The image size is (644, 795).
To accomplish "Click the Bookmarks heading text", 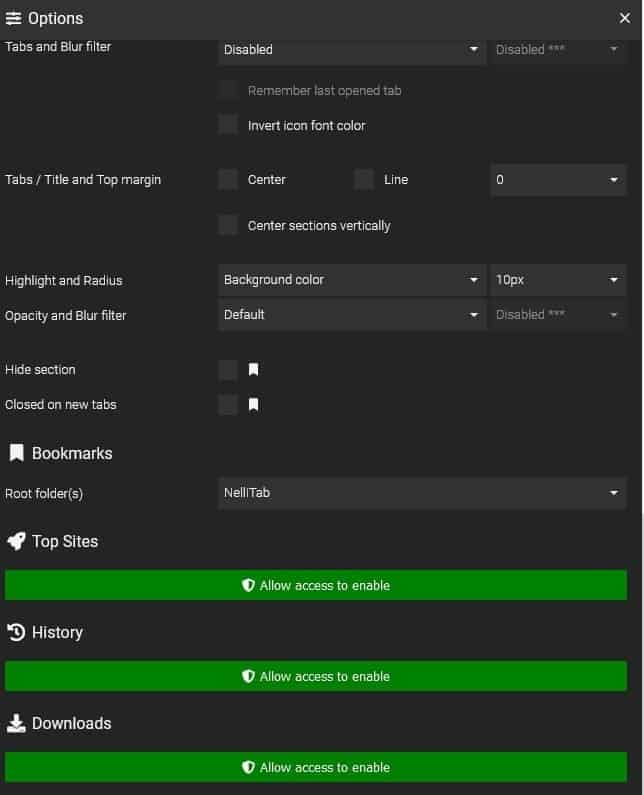I will coord(72,453).
